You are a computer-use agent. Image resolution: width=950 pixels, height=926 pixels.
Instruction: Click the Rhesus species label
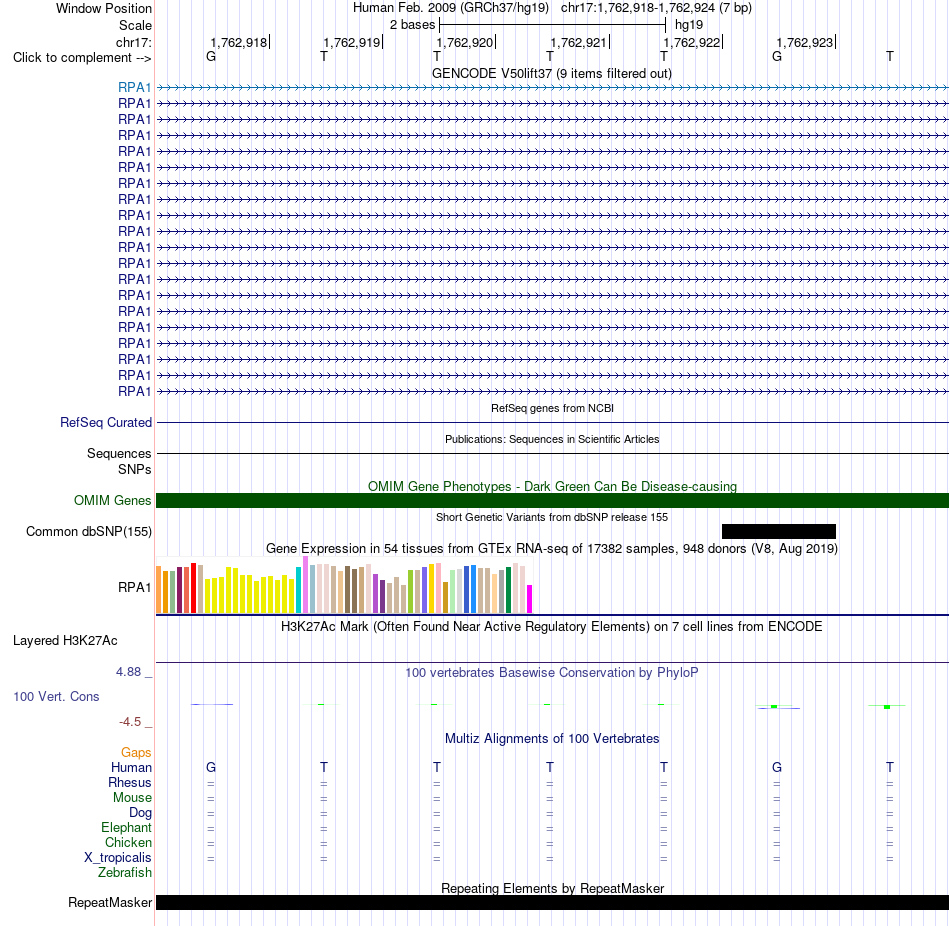[130, 782]
